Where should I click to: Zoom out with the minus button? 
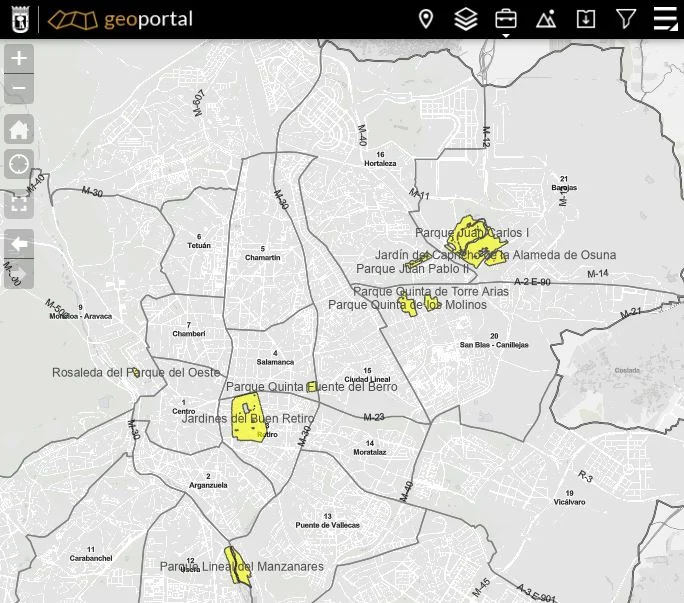click(x=19, y=89)
